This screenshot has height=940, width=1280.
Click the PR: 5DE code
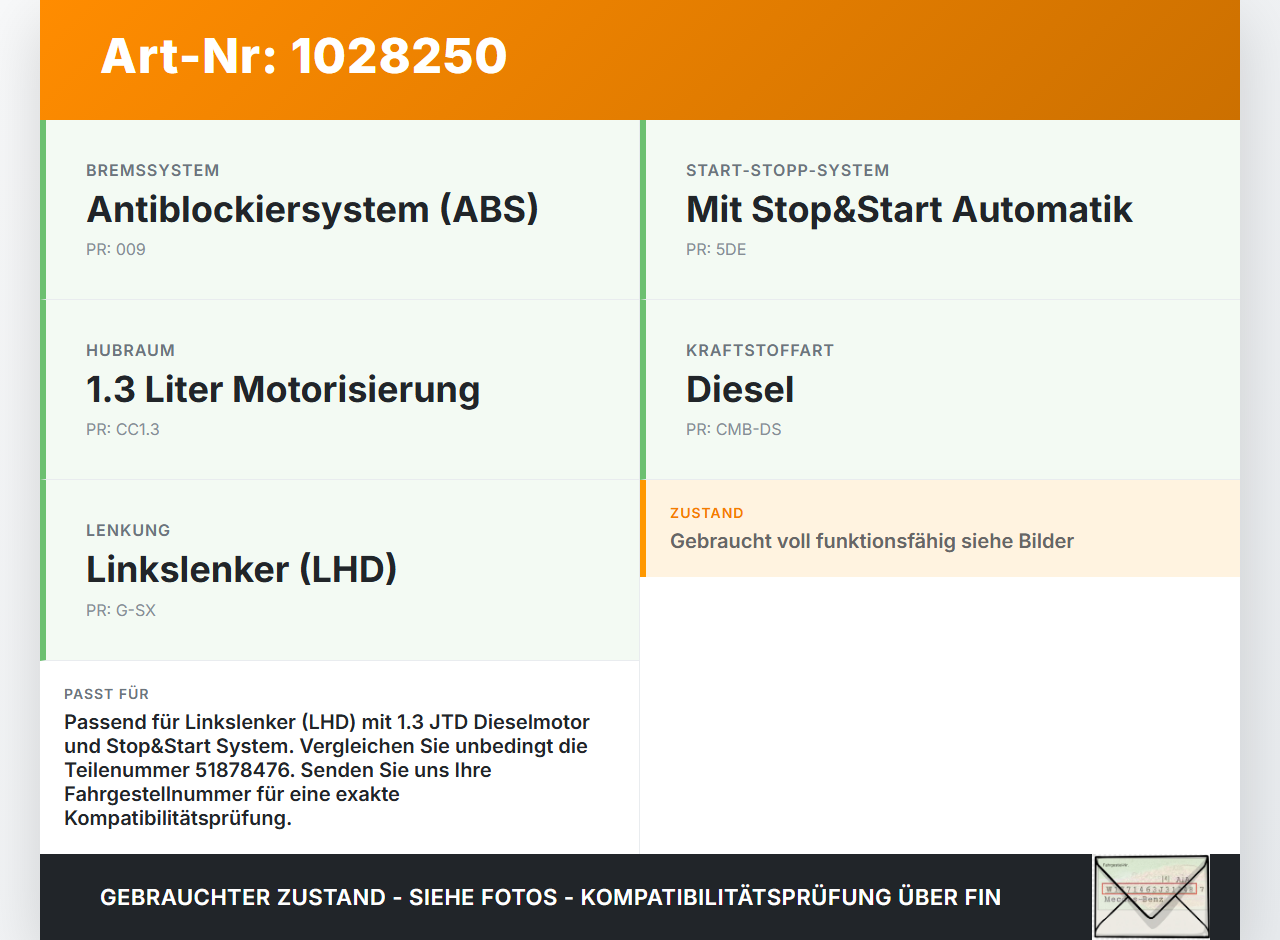click(716, 250)
